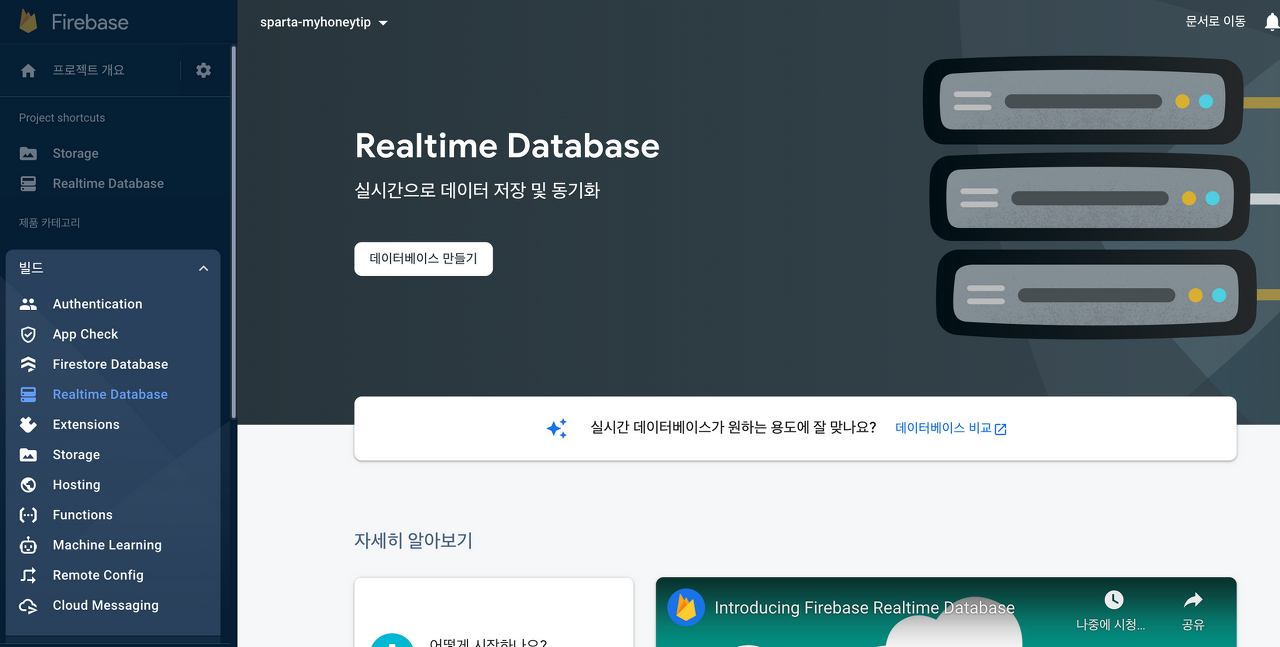Open notifications bell icon
The image size is (1280, 647).
[1271, 21]
